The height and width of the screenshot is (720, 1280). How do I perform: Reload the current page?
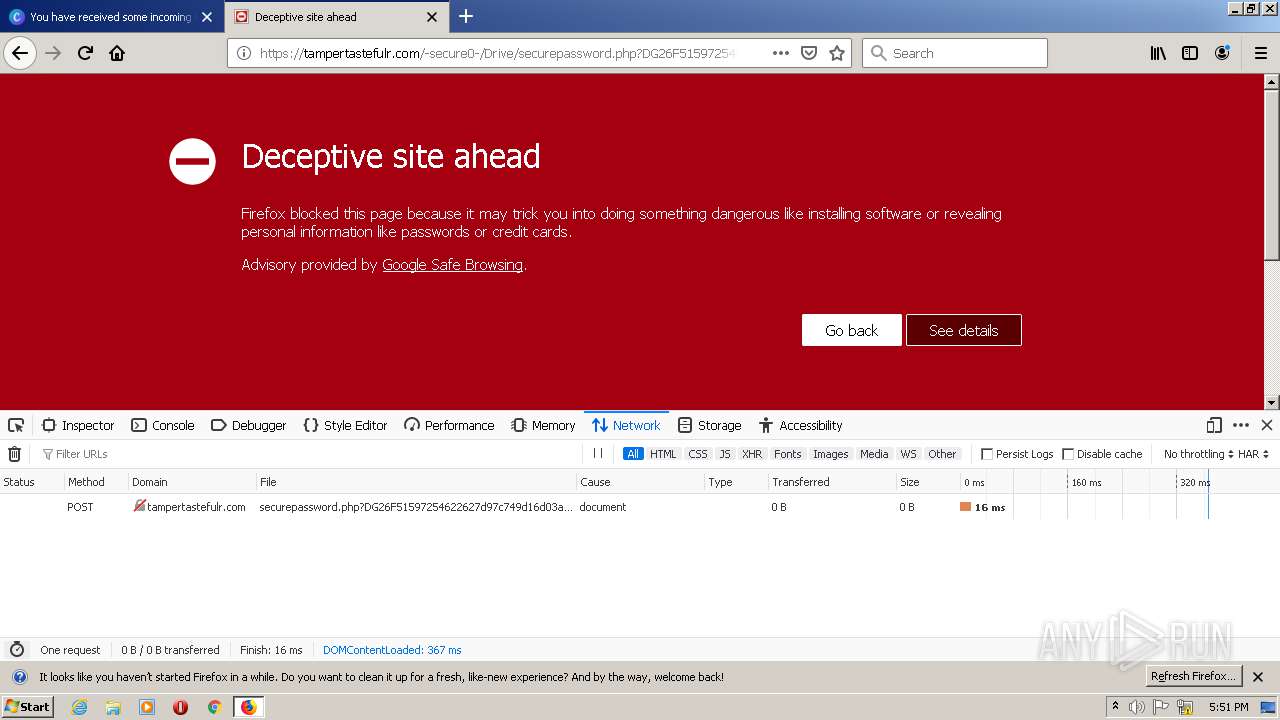point(86,53)
